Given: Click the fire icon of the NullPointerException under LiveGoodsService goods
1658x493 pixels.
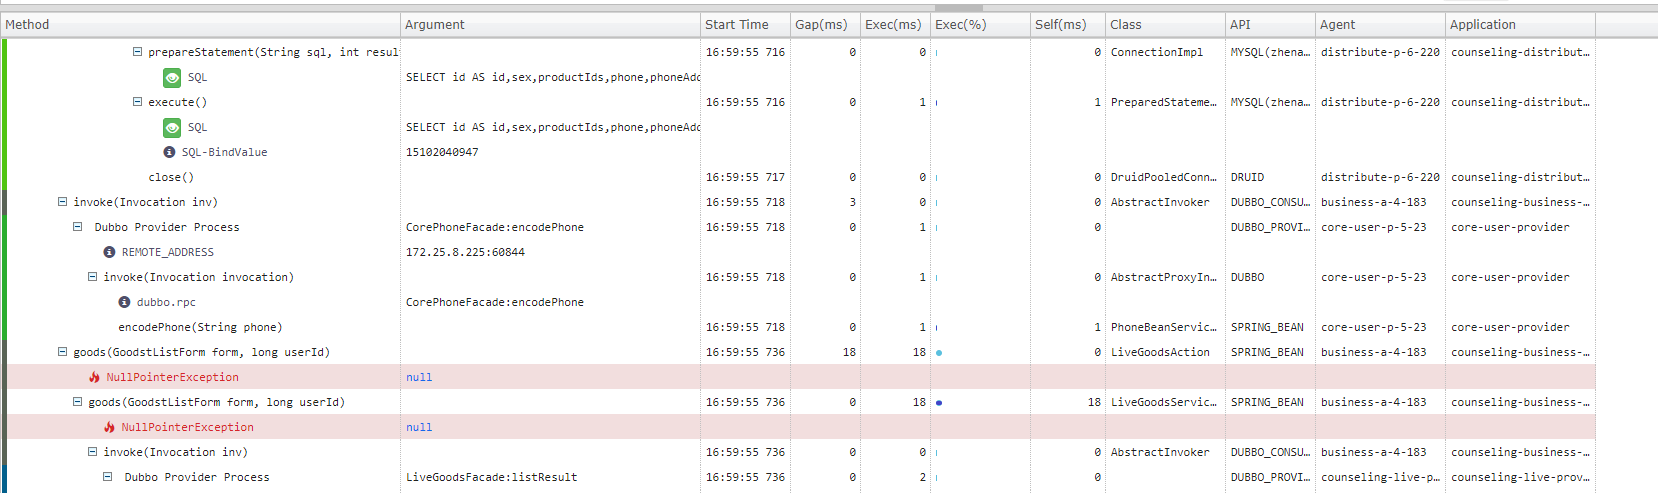Looking at the screenshot, I should pyautogui.click(x=109, y=427).
